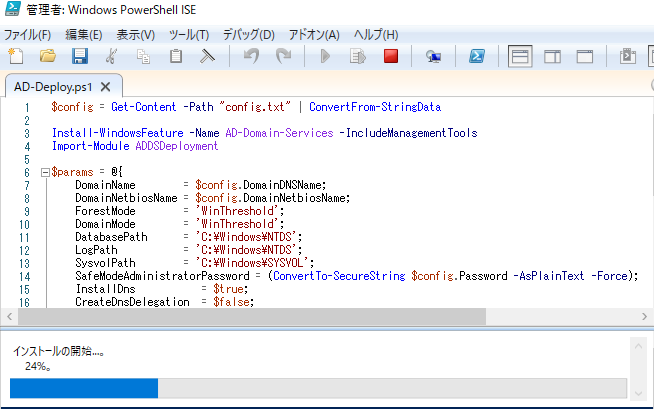Click Get-Content cmdlet on line 1
Screen dimensions: 654x409
143,107
